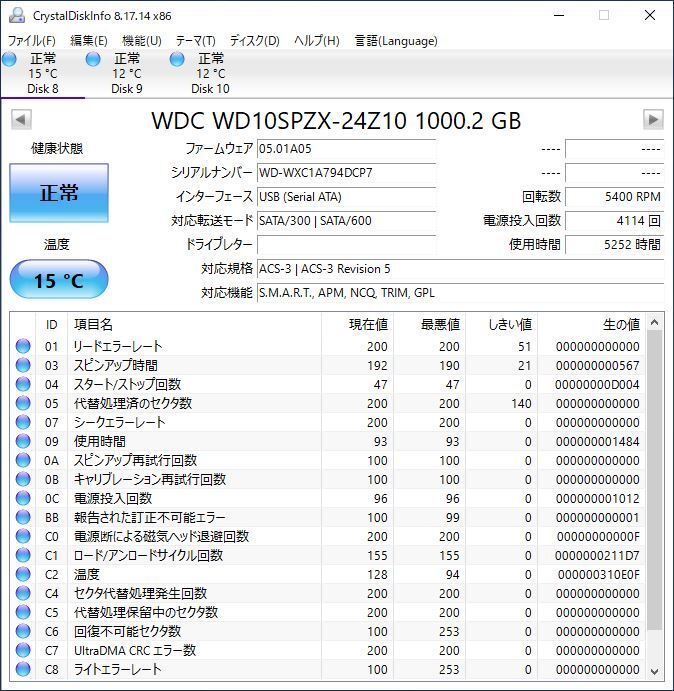The image size is (674, 691).
Task: Click raw value 00000000D004
Action: [x=597, y=385]
